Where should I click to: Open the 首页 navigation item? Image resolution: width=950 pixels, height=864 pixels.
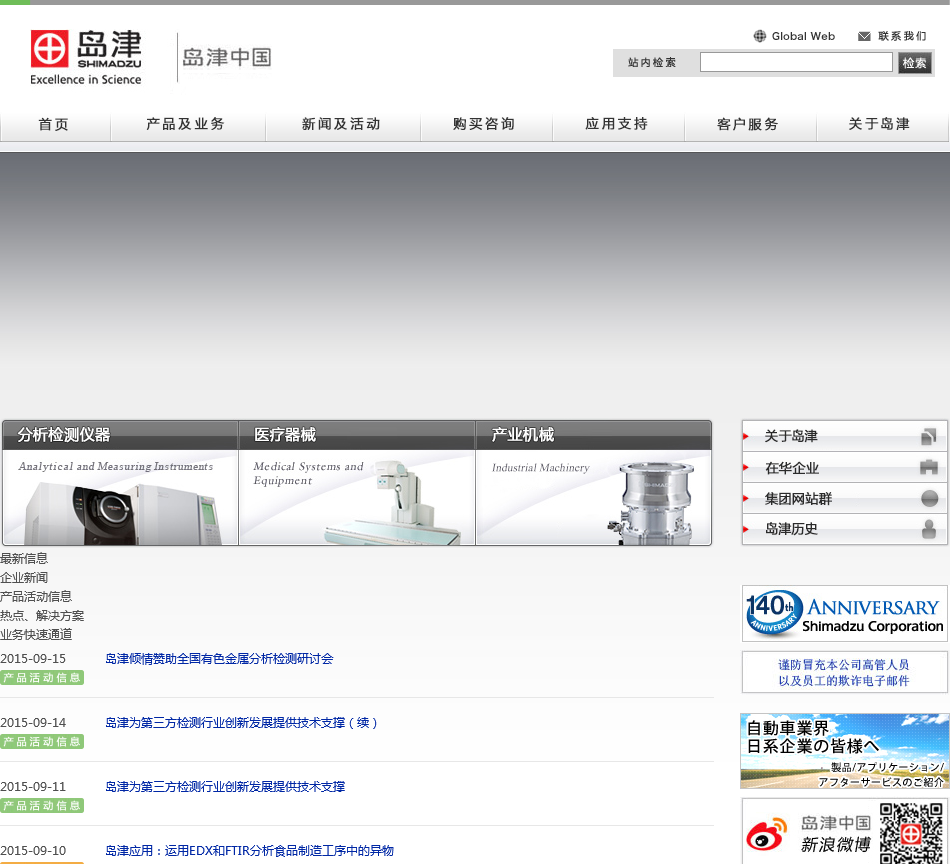pos(55,125)
